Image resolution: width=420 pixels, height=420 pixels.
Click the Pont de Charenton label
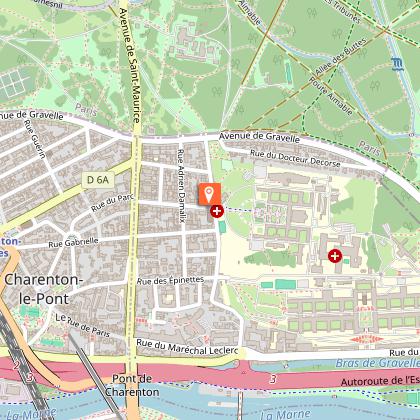132,385
